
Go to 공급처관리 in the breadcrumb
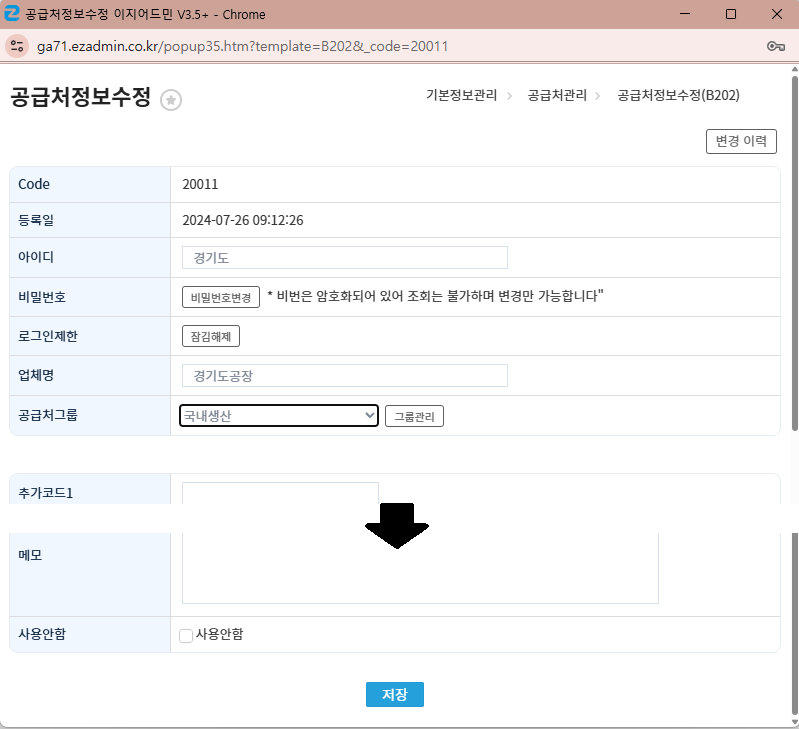[557, 95]
